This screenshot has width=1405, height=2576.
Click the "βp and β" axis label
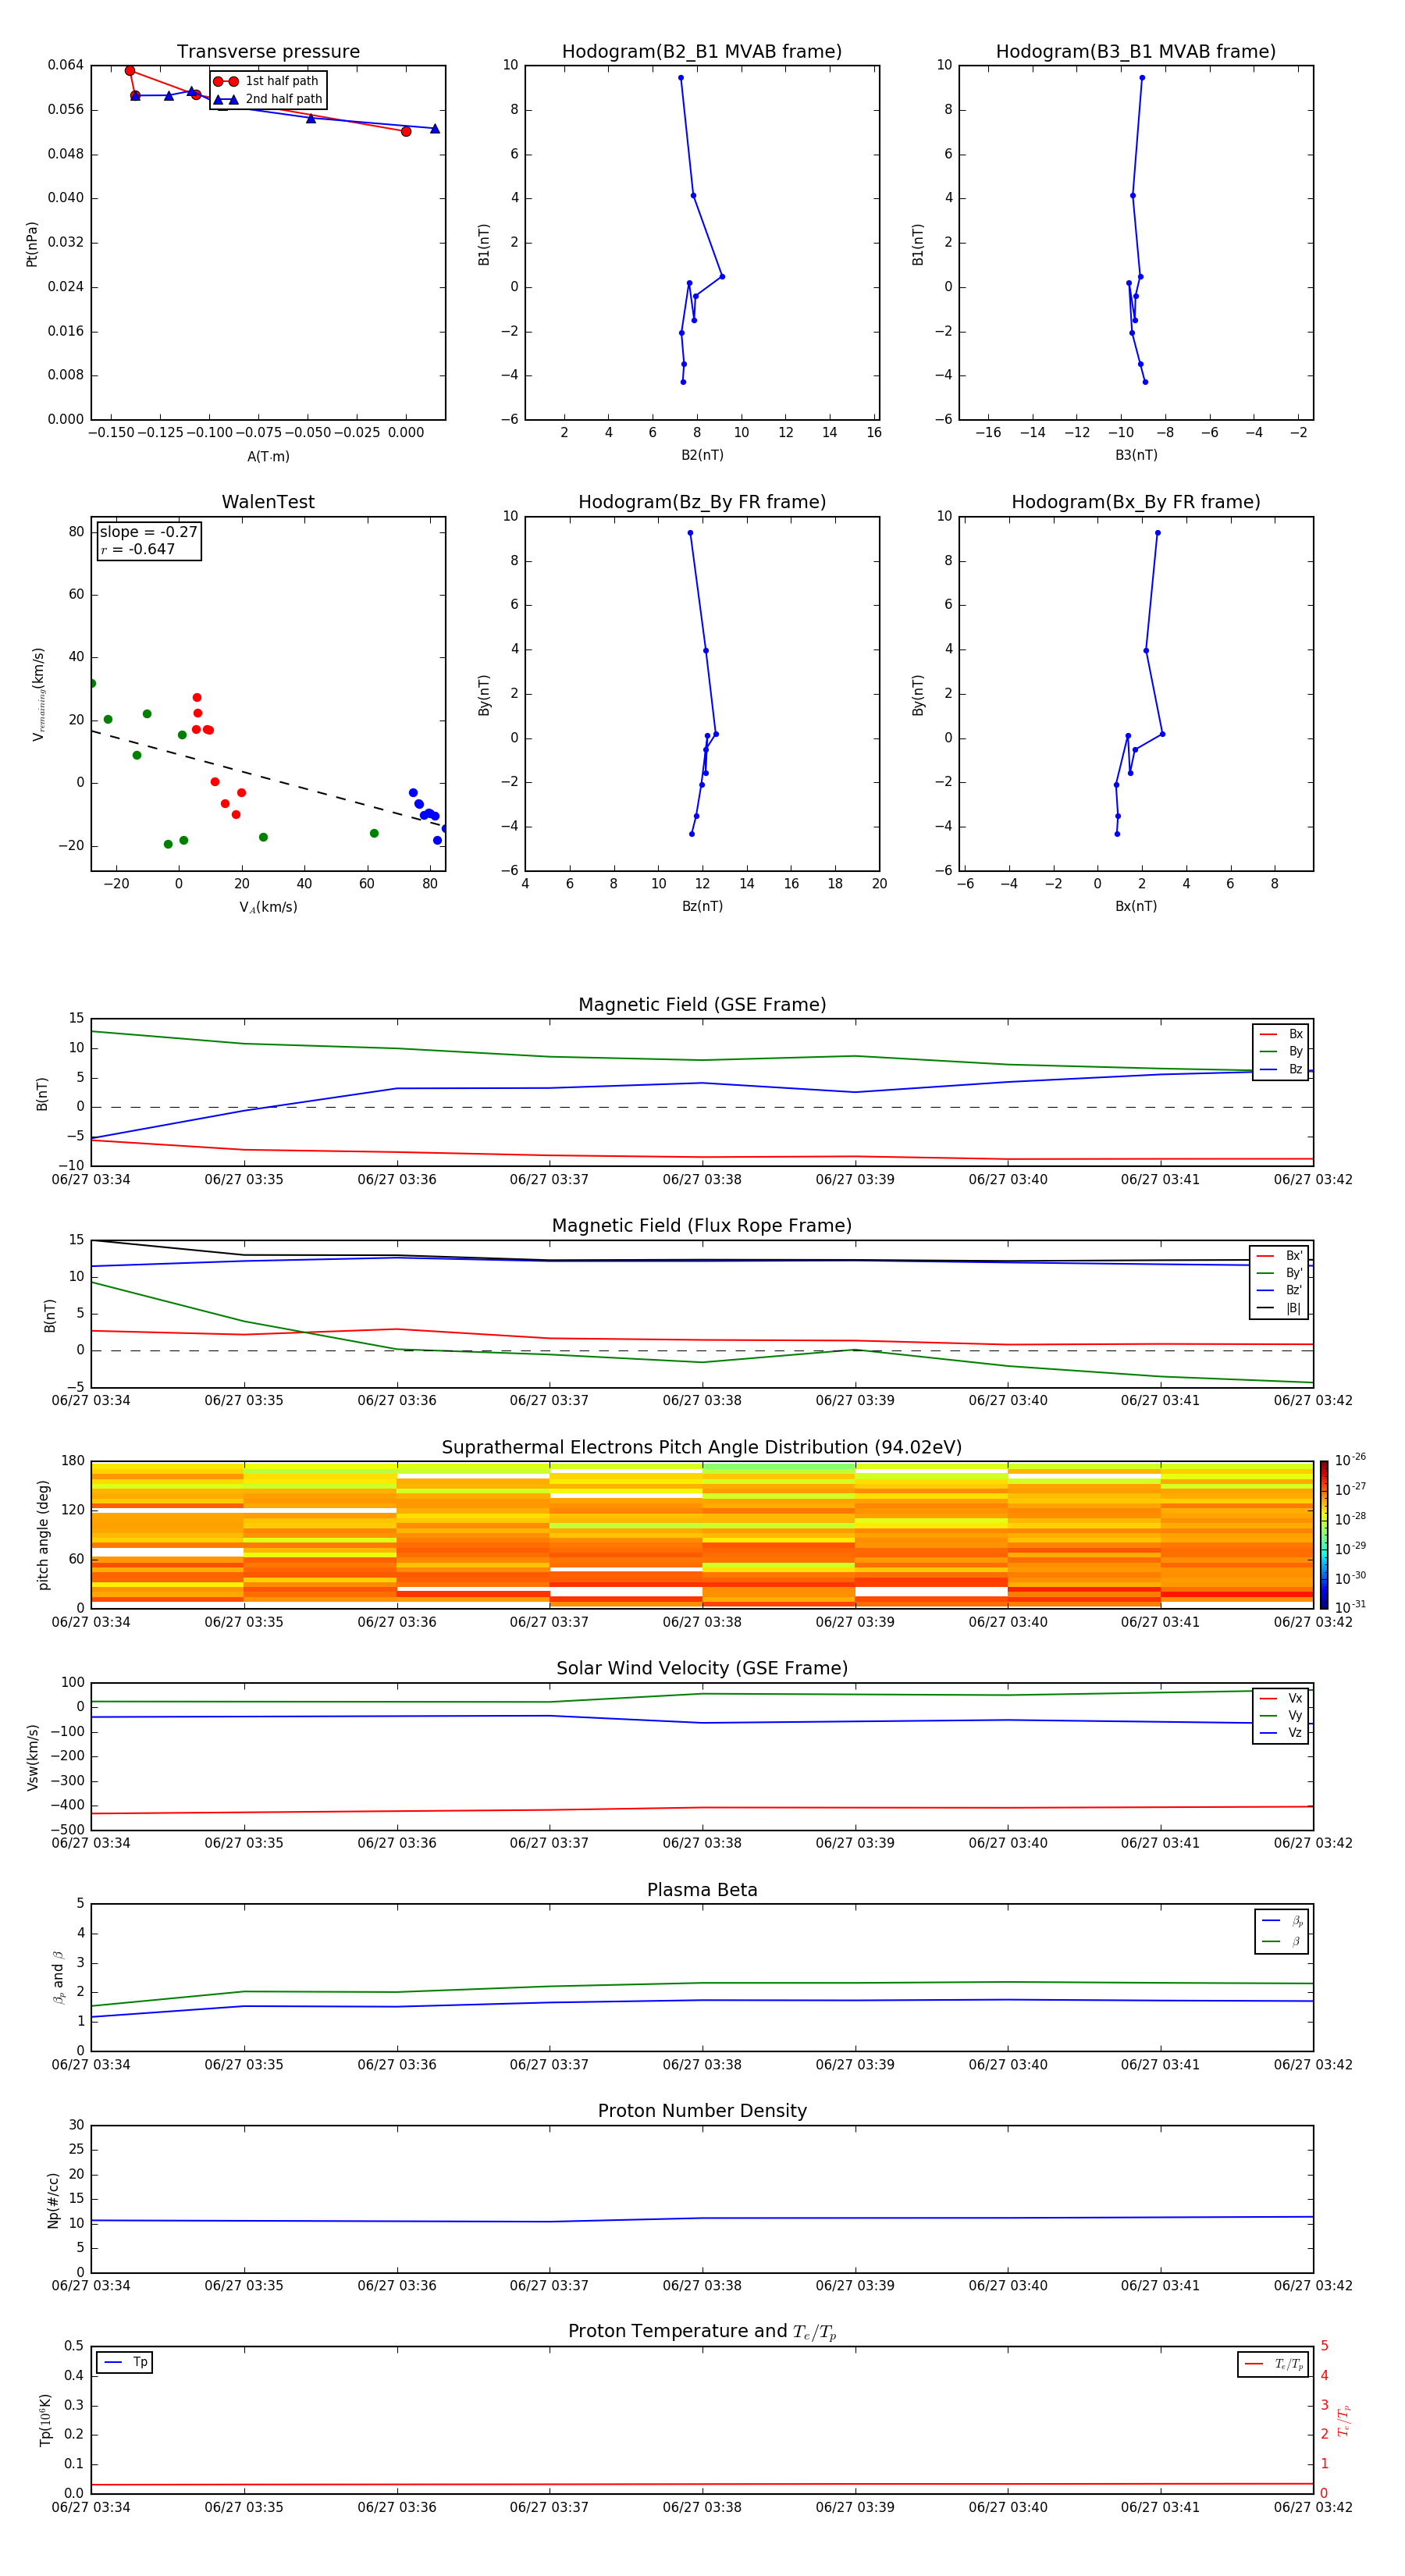pos(58,1977)
